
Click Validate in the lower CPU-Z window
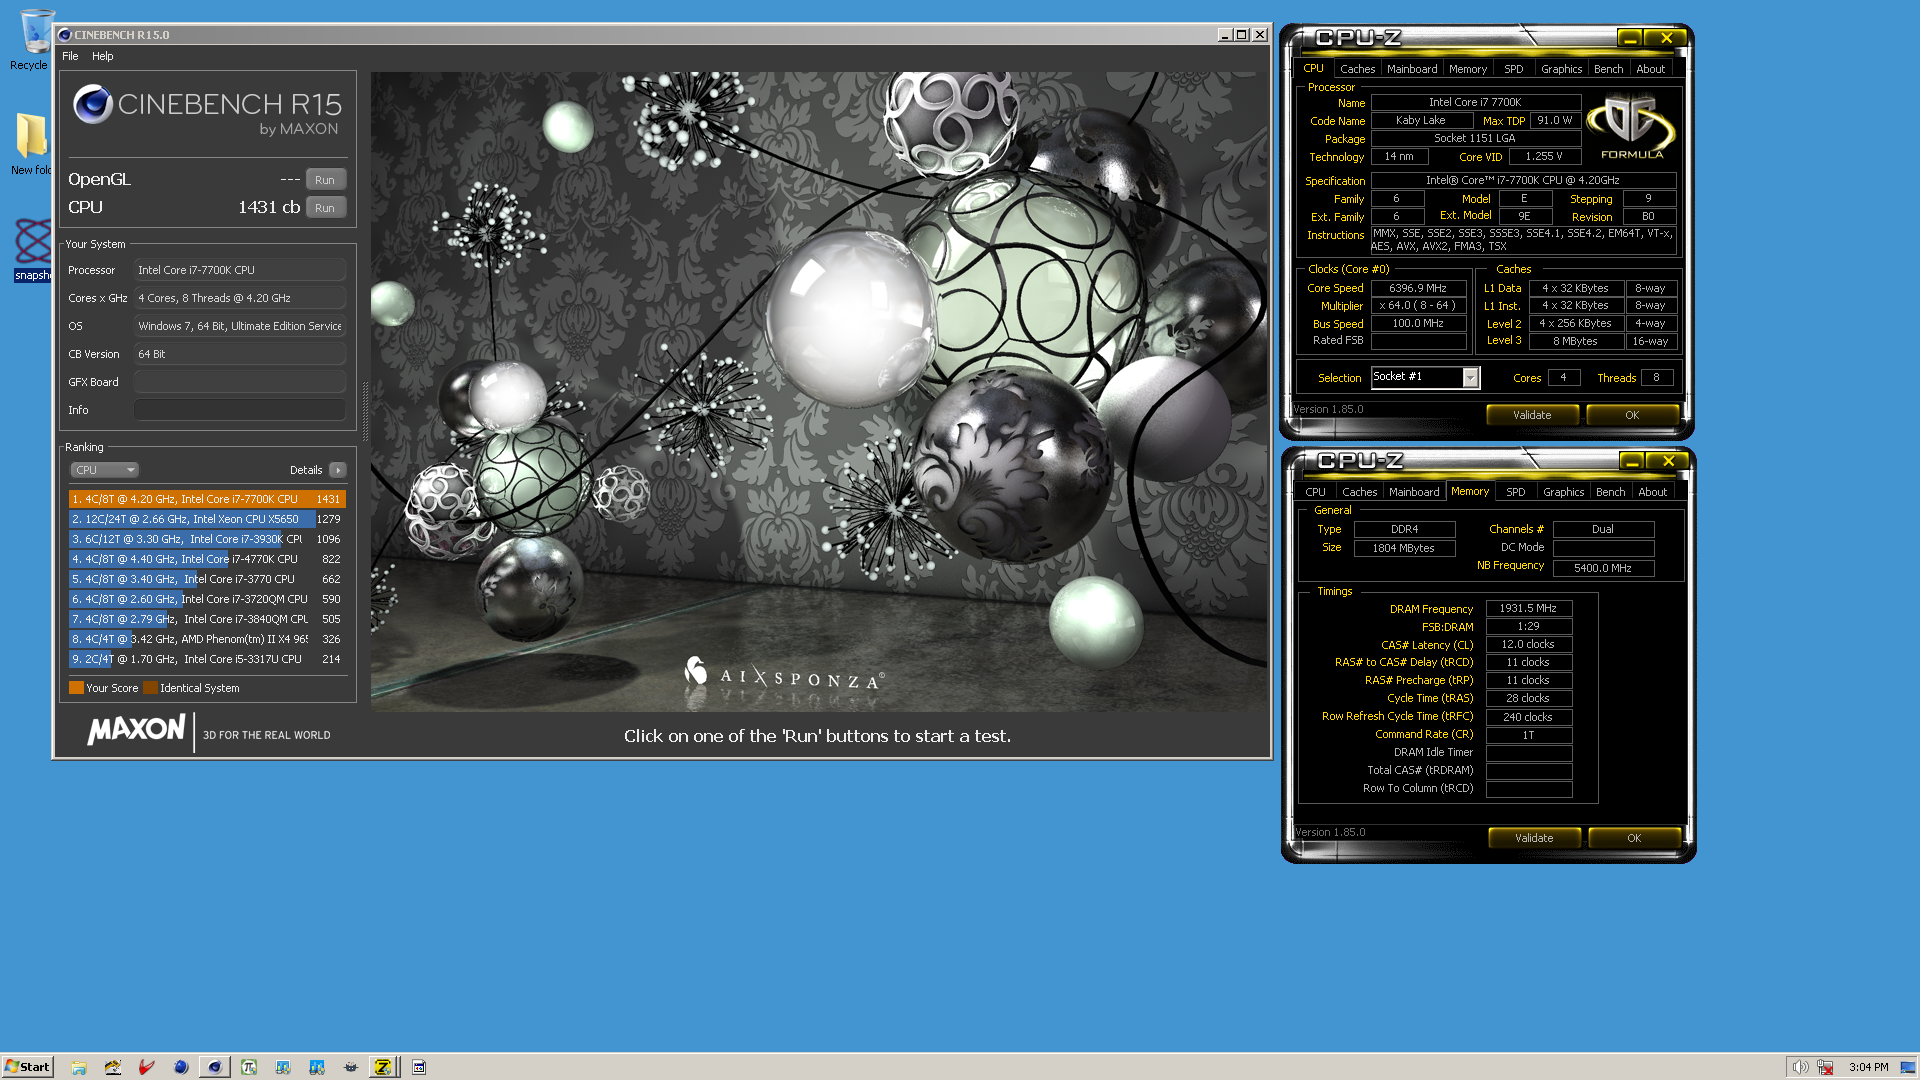(x=1534, y=838)
